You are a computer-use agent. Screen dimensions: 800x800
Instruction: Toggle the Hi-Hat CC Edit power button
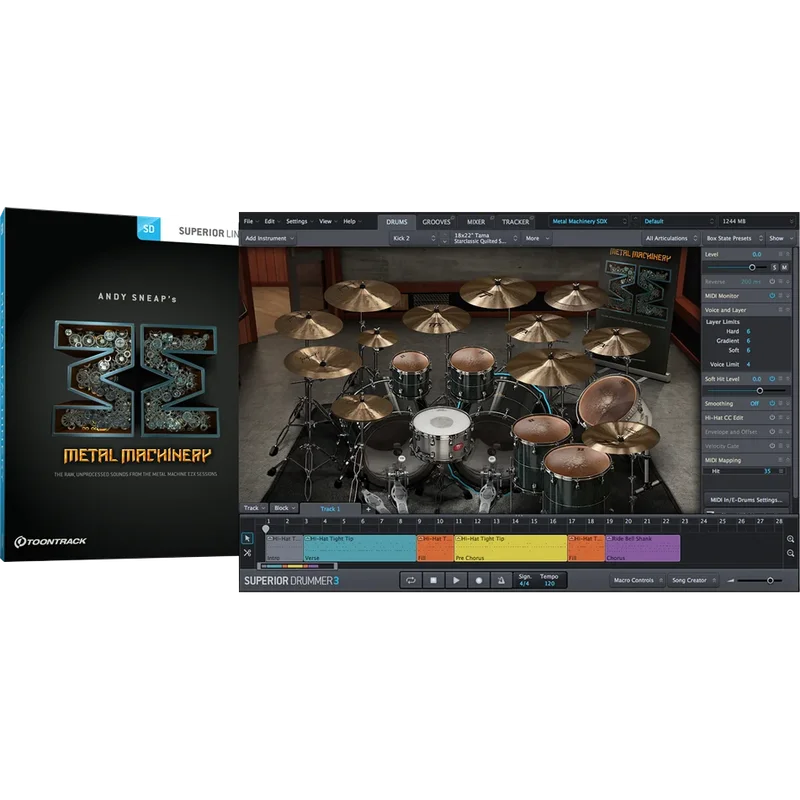(x=772, y=418)
